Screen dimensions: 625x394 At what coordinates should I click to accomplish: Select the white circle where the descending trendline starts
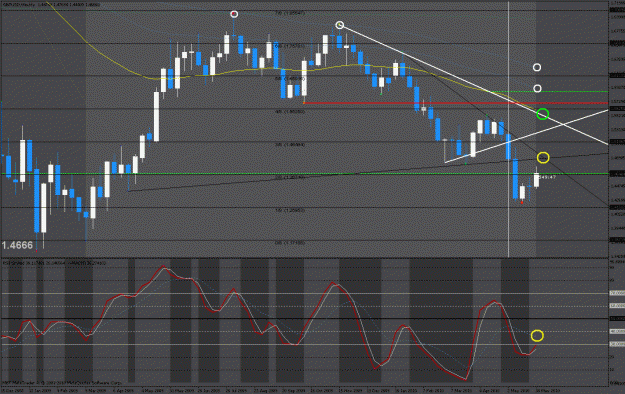(339, 25)
